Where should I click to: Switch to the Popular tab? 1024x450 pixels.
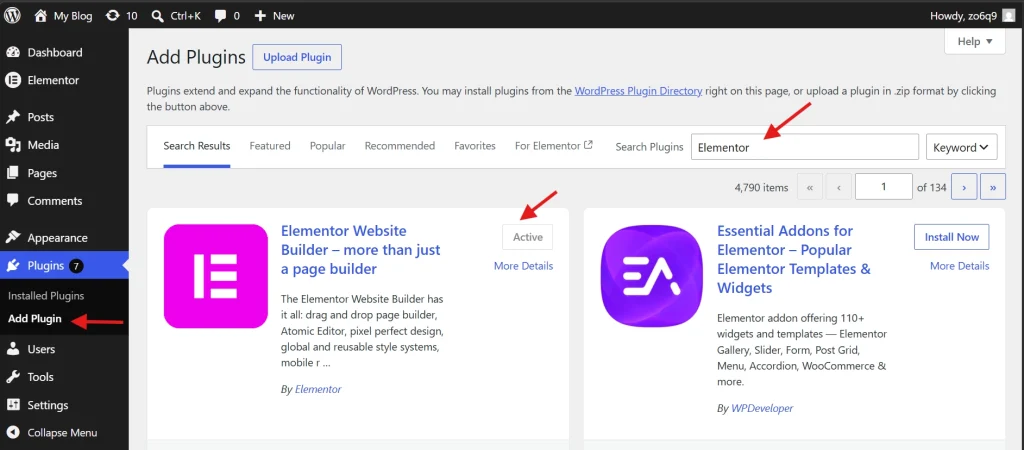coord(328,146)
